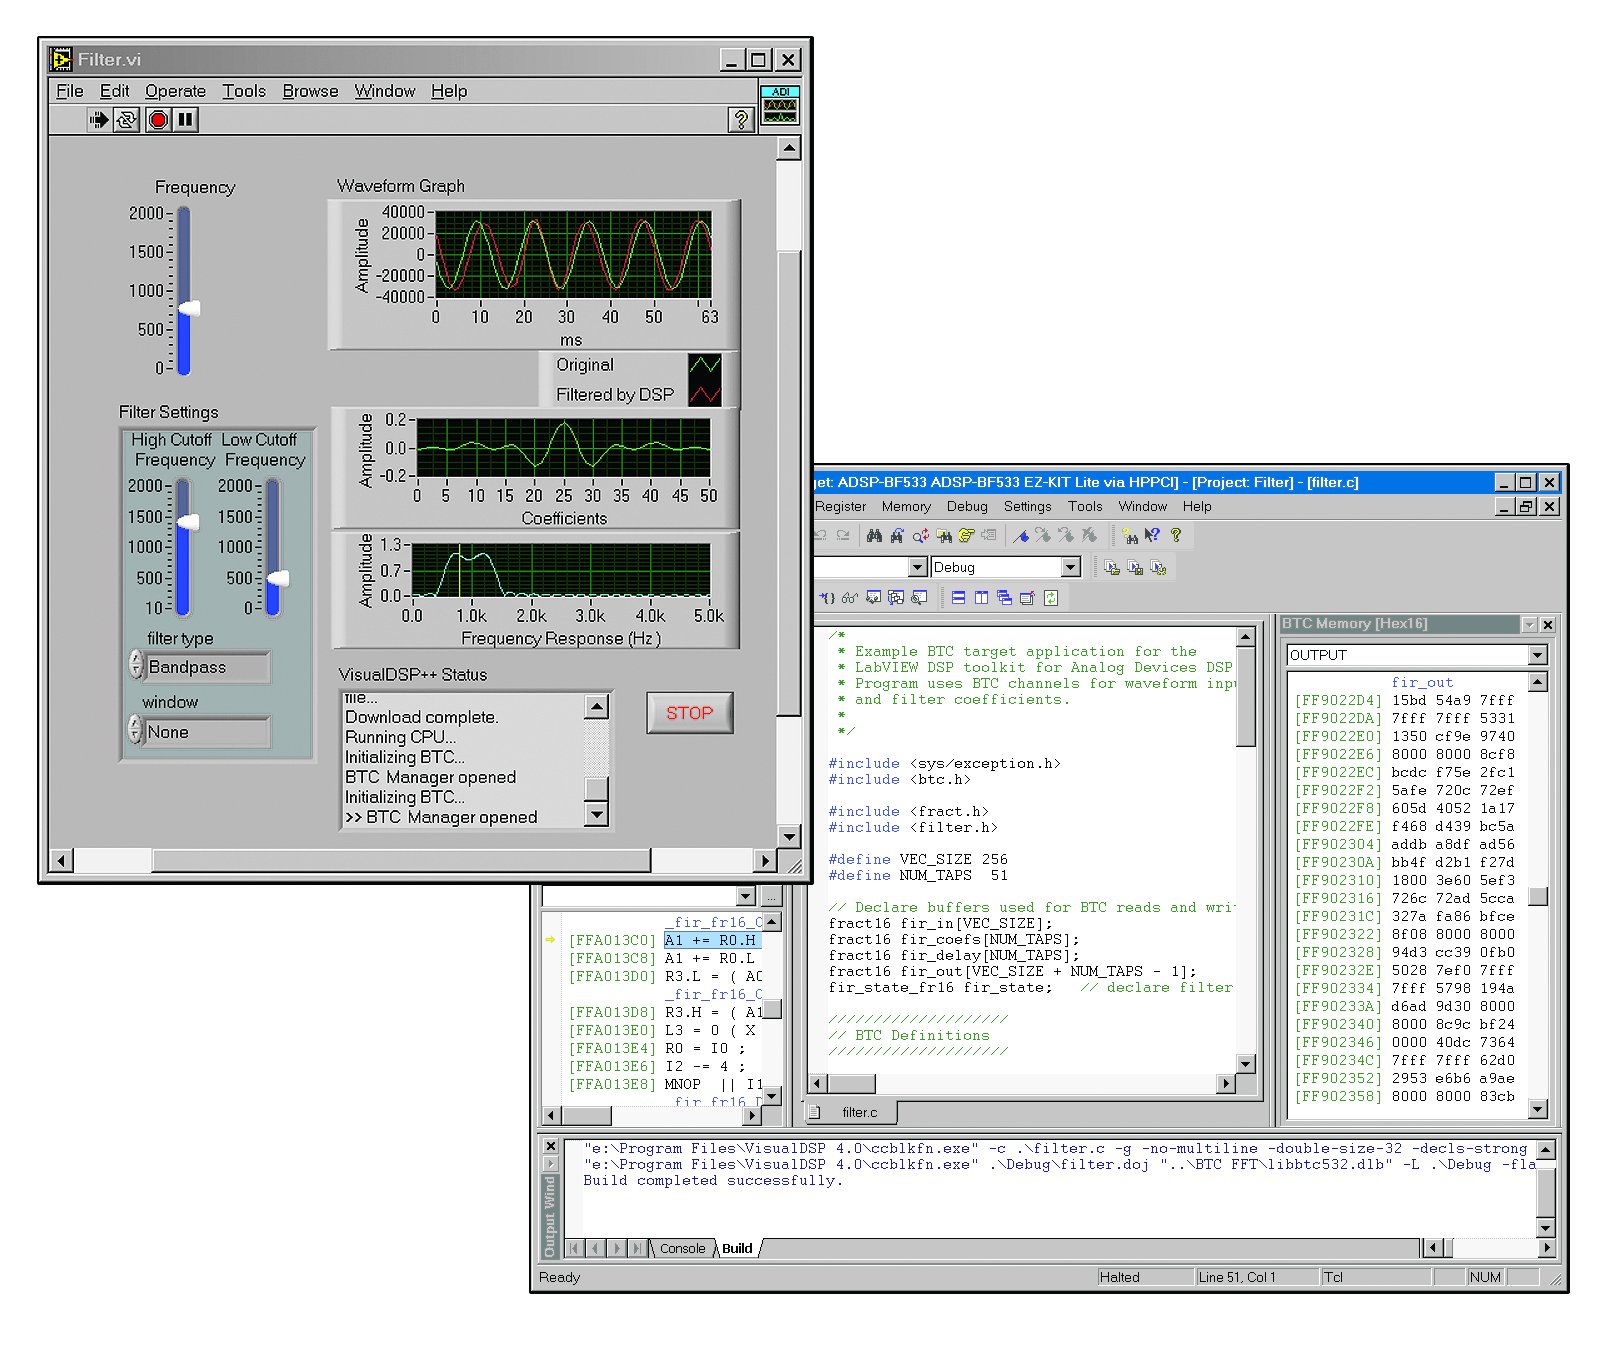This screenshot has width=1608, height=1347.
Task: Switch to the Console tab
Action: coord(684,1248)
